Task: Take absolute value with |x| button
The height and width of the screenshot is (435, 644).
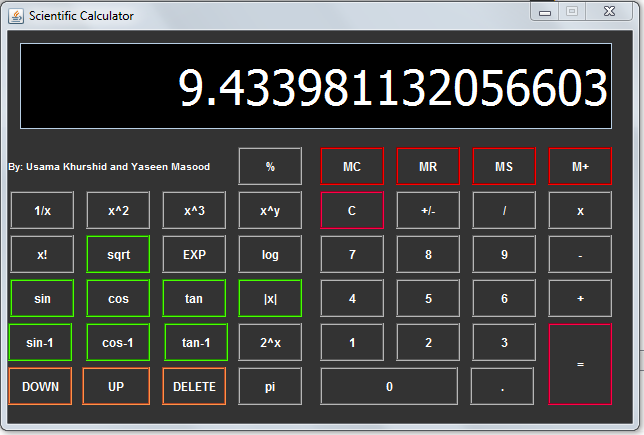Action: point(270,298)
